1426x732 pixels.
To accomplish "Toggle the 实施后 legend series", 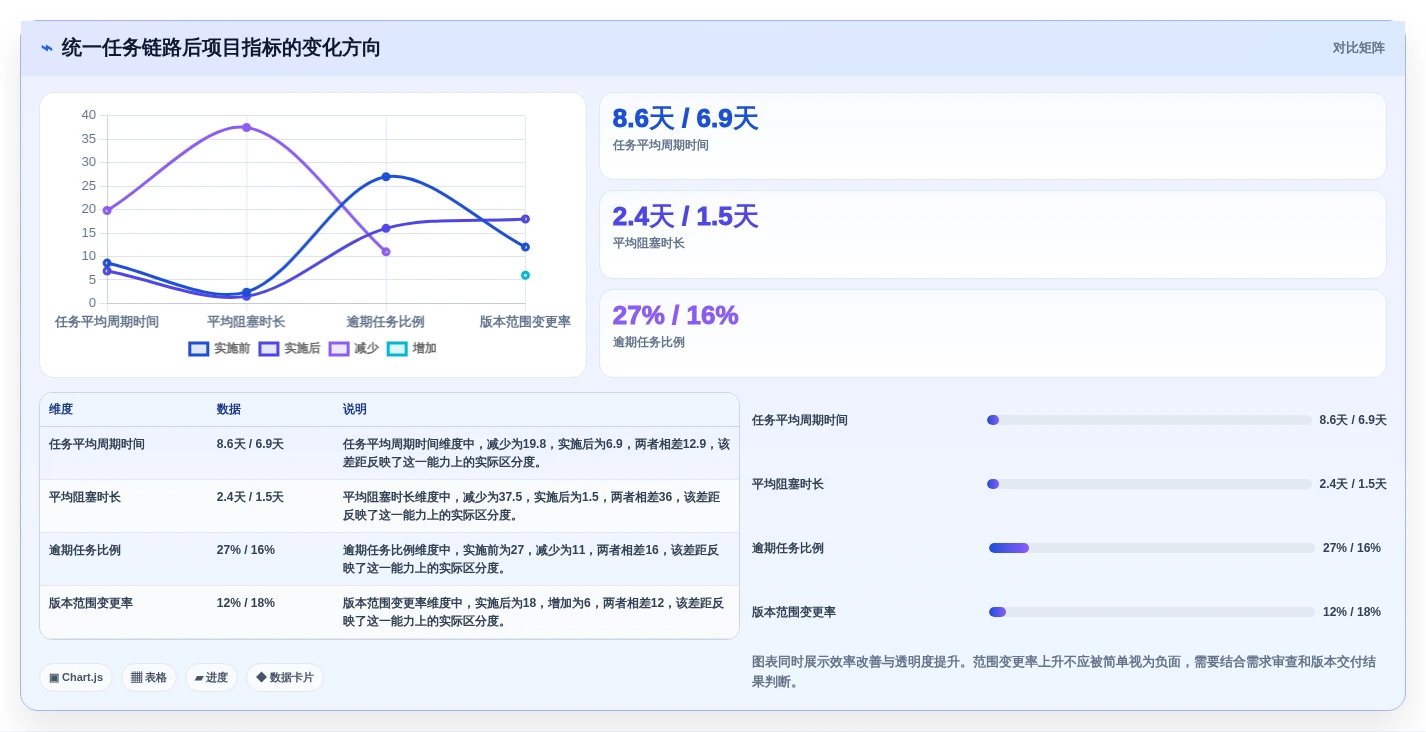I will point(289,349).
